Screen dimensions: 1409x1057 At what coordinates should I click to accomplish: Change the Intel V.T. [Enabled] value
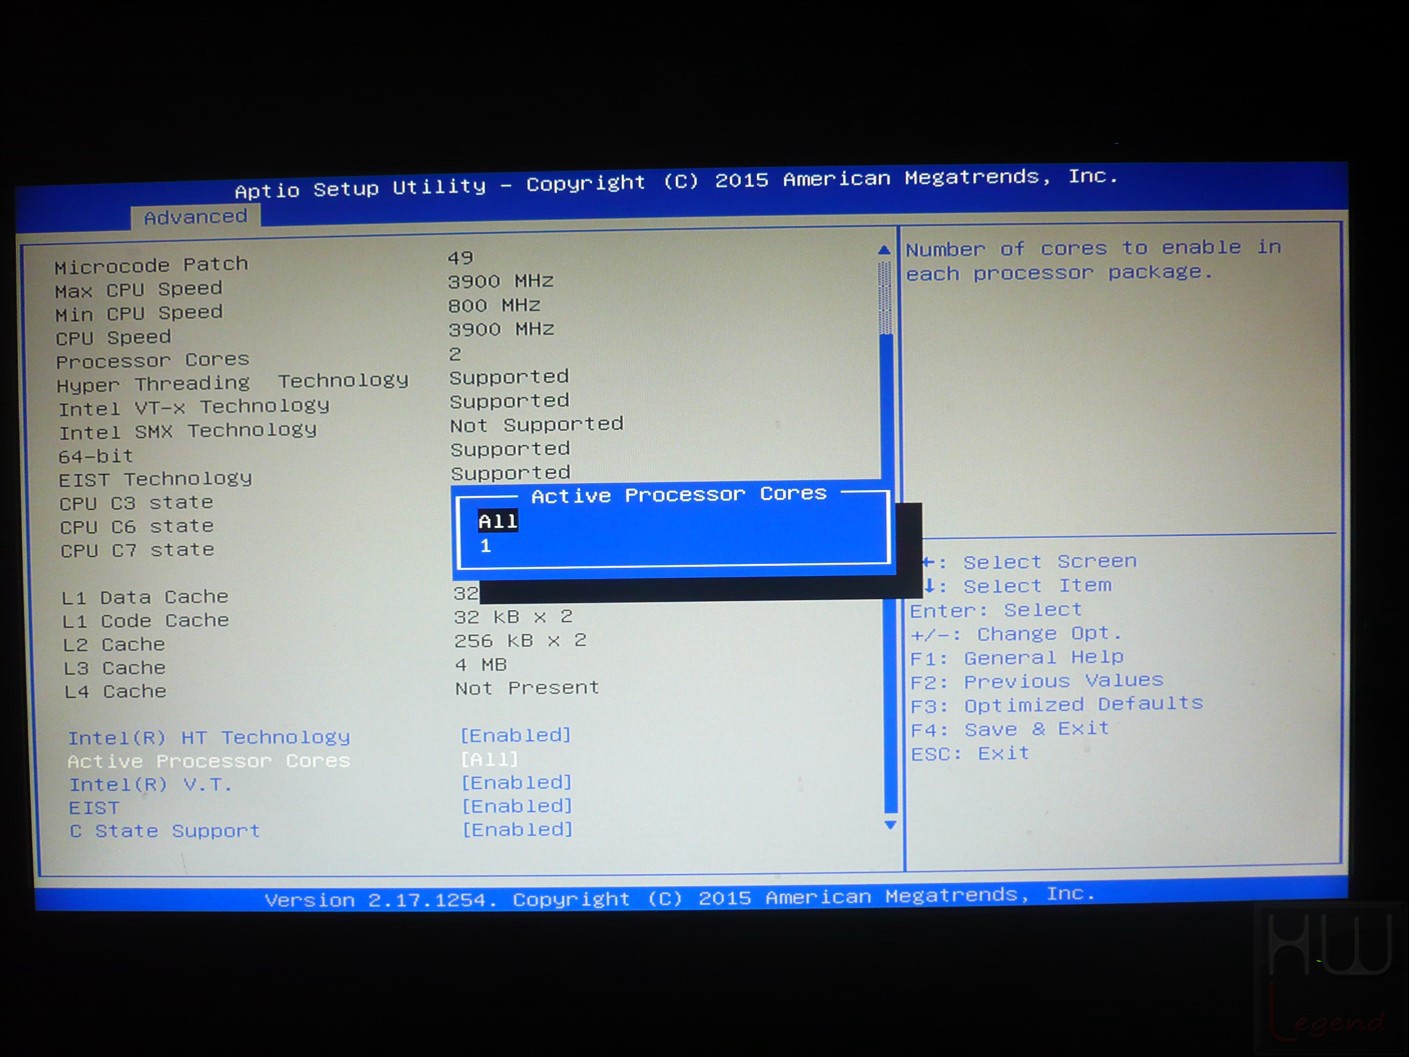517,782
